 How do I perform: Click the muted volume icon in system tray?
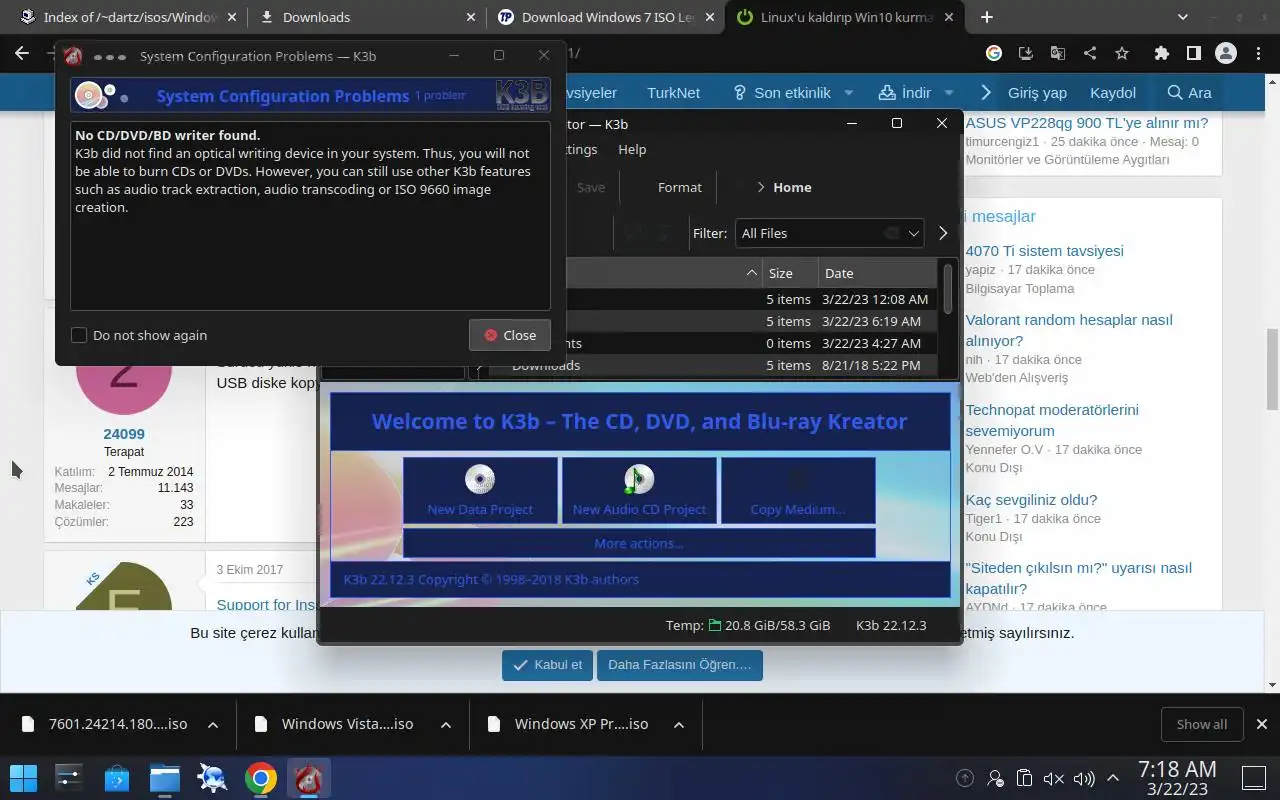pos(1053,778)
